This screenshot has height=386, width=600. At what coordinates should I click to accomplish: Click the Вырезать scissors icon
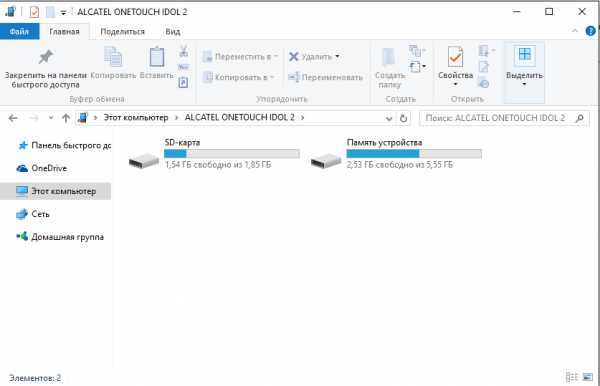184,50
